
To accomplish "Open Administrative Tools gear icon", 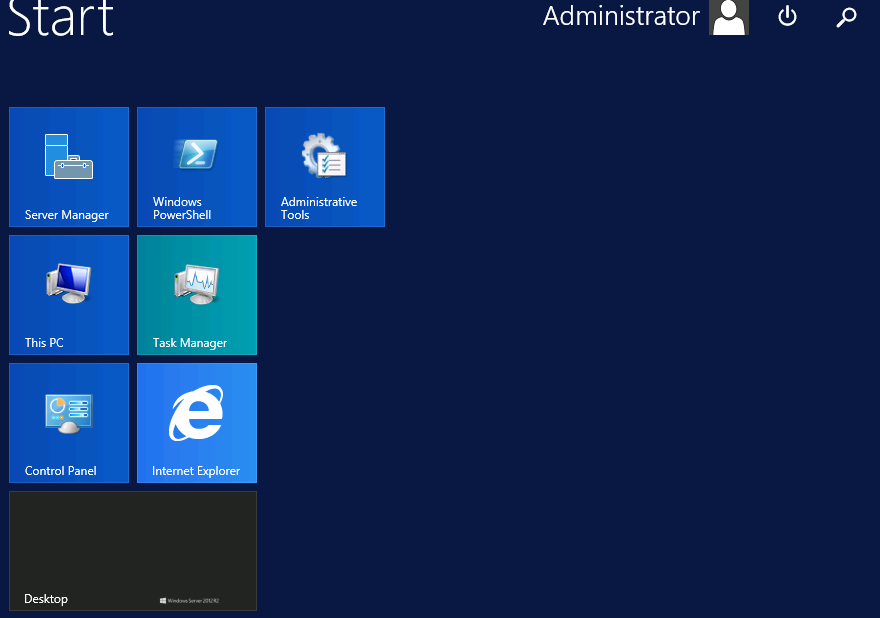I will (324, 156).
